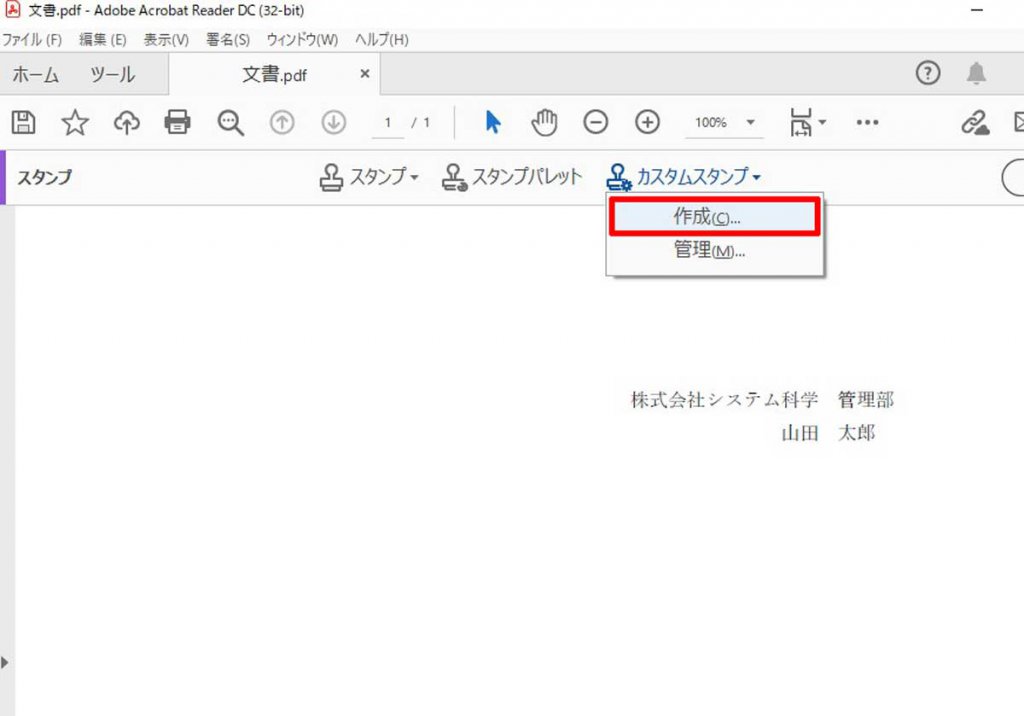Expand the fit page options arrow
Viewport: 1024px width, 716px height.
822,122
